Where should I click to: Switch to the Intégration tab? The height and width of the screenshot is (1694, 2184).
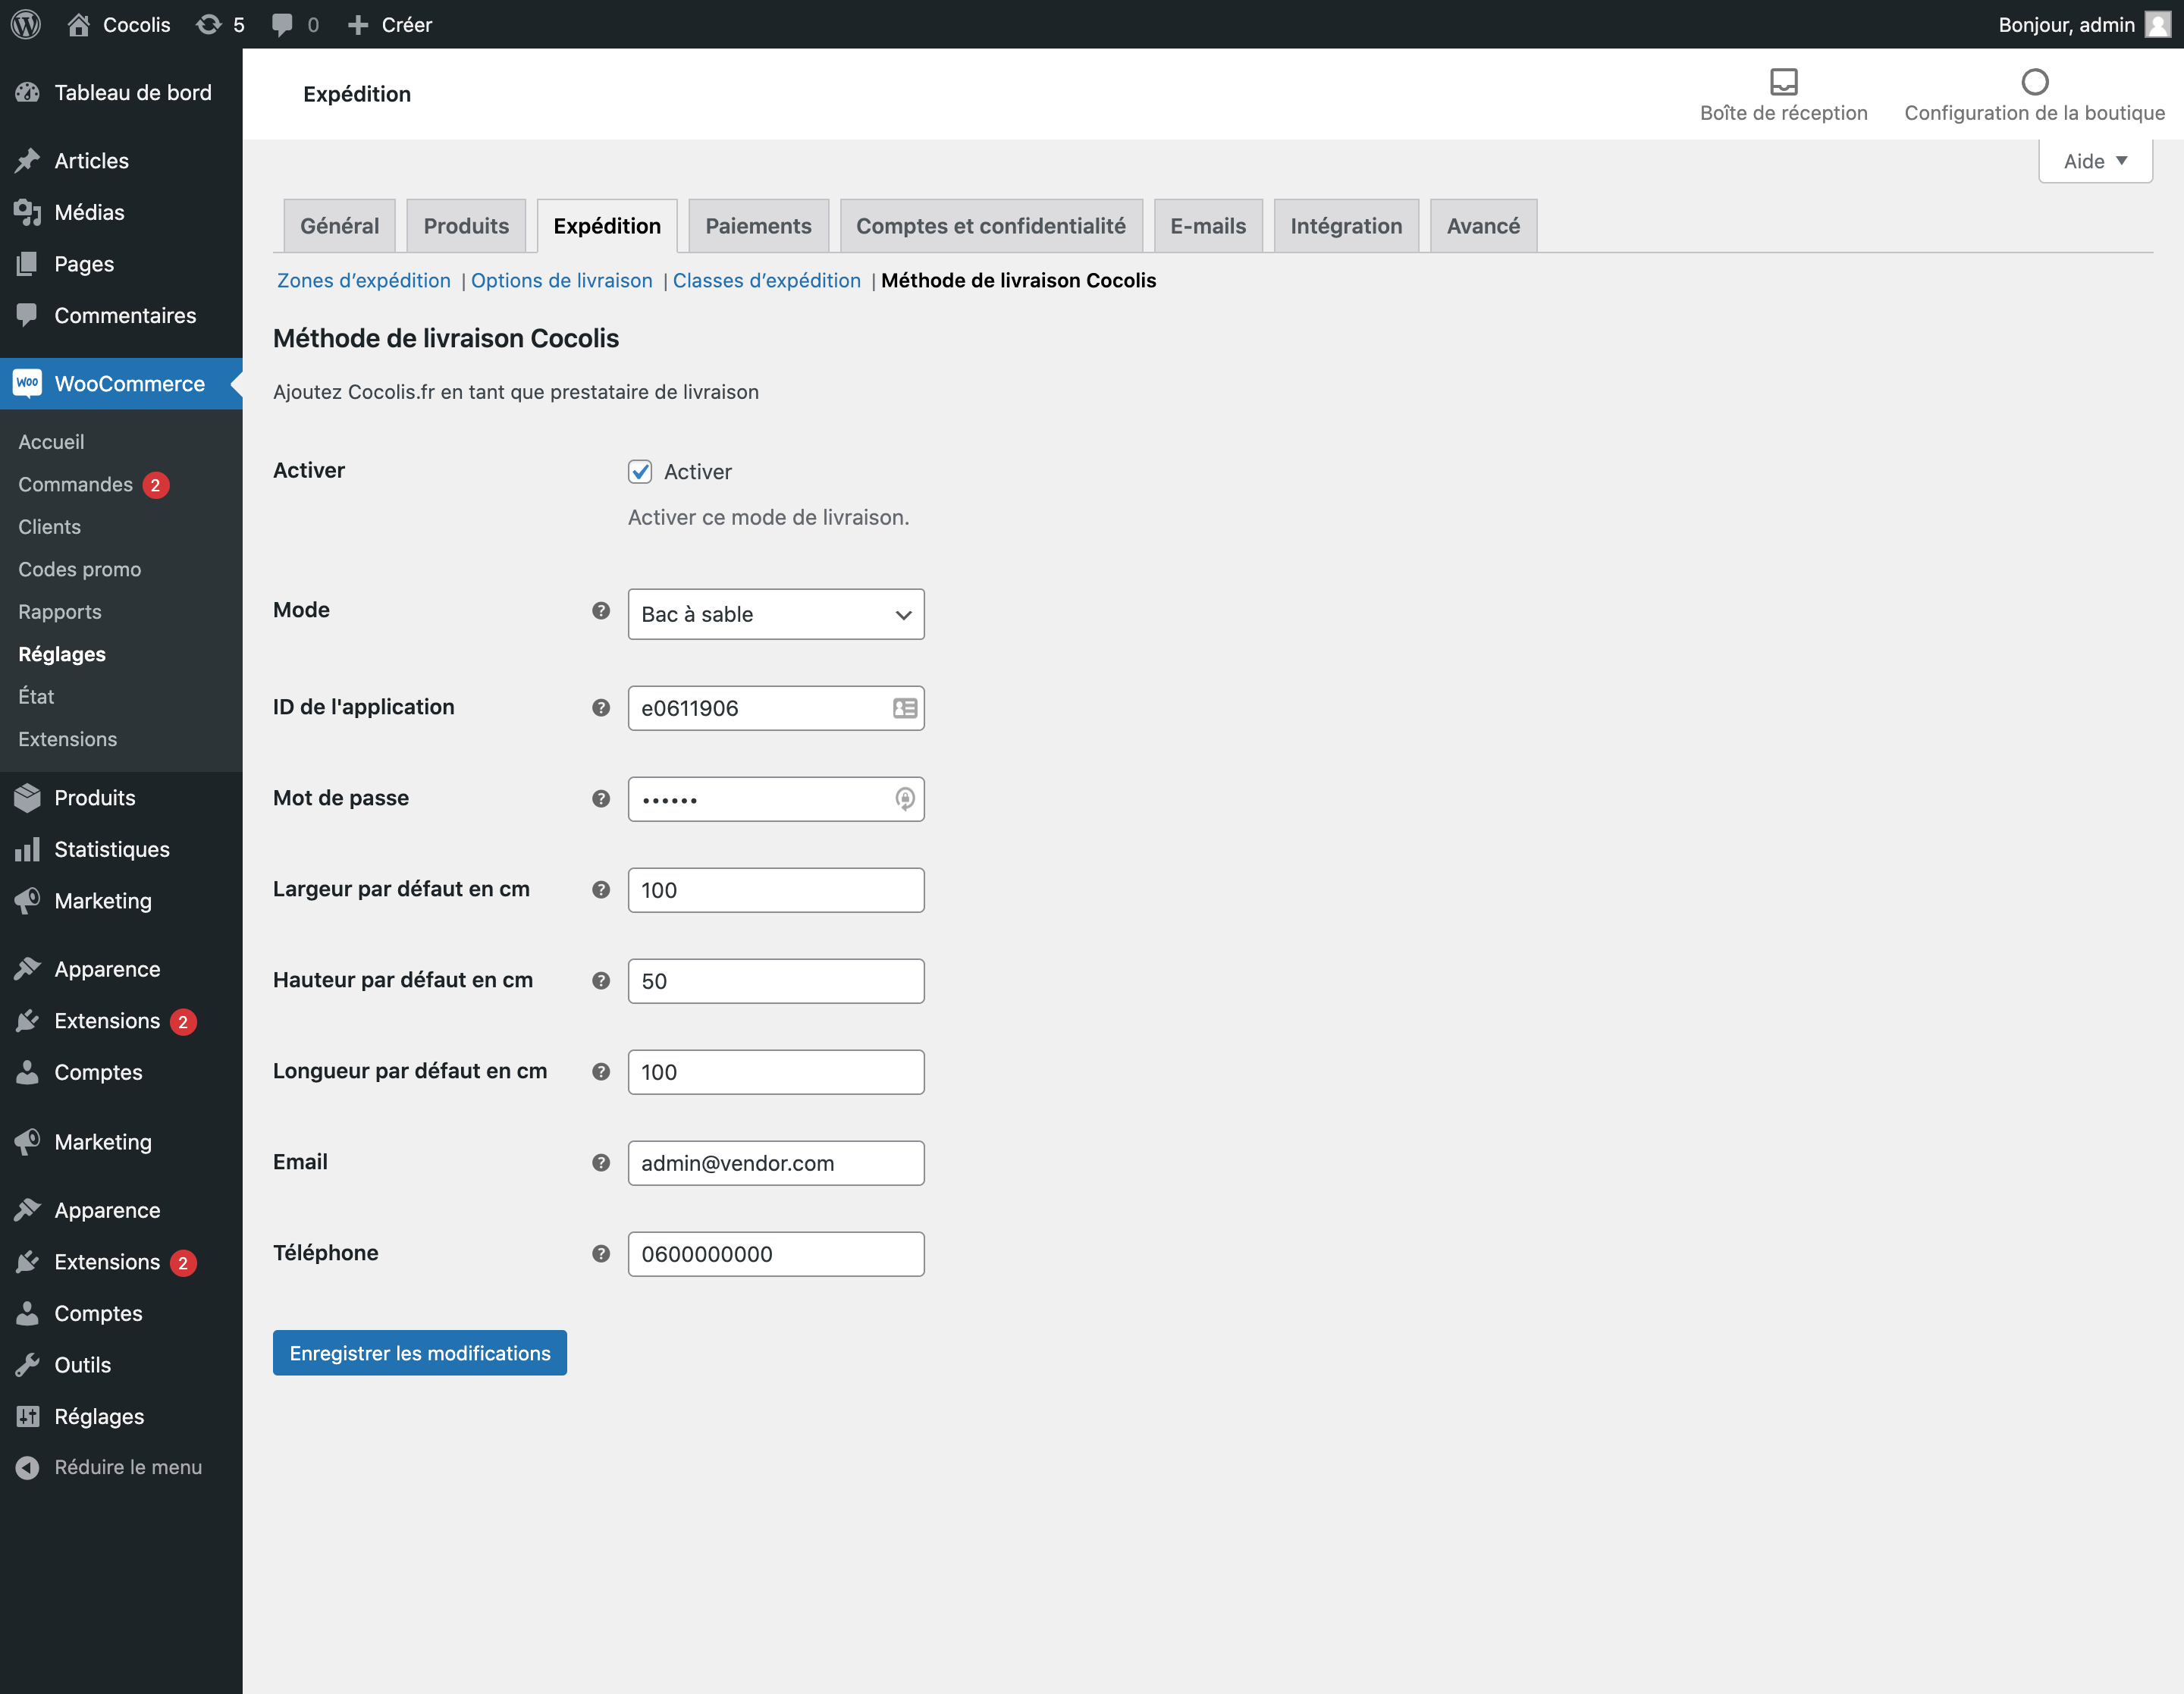1345,226
